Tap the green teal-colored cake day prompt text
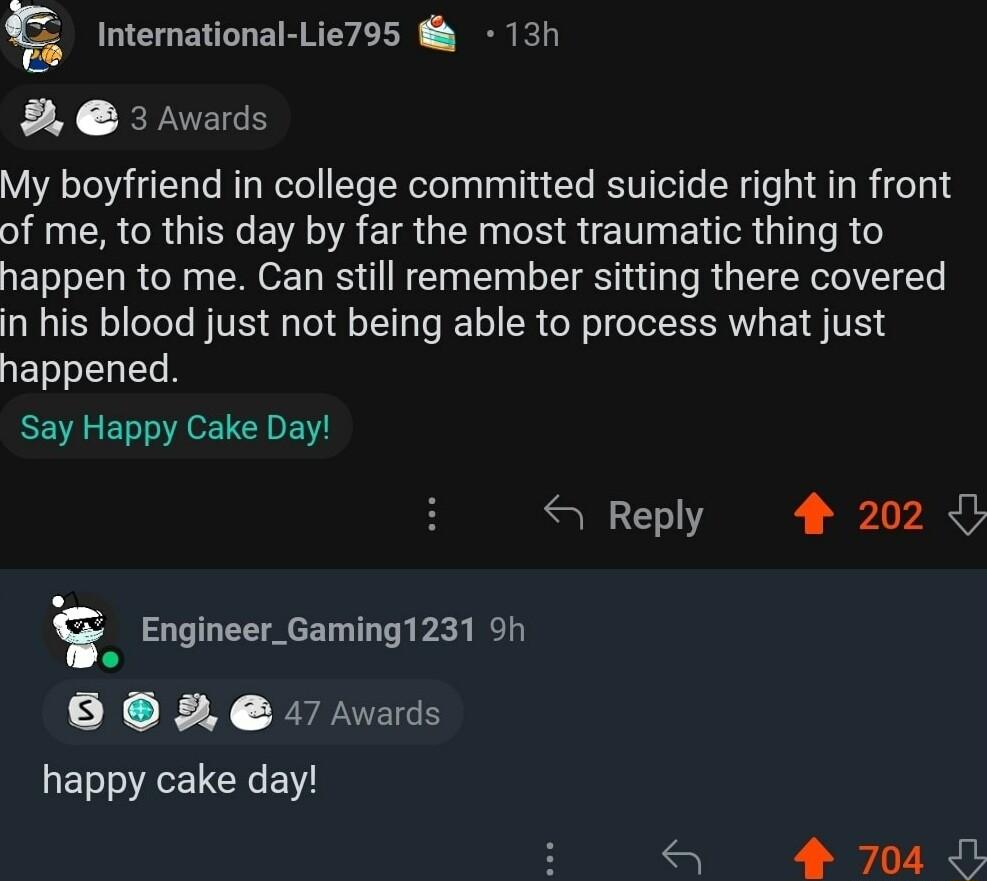This screenshot has width=987, height=881. (176, 427)
